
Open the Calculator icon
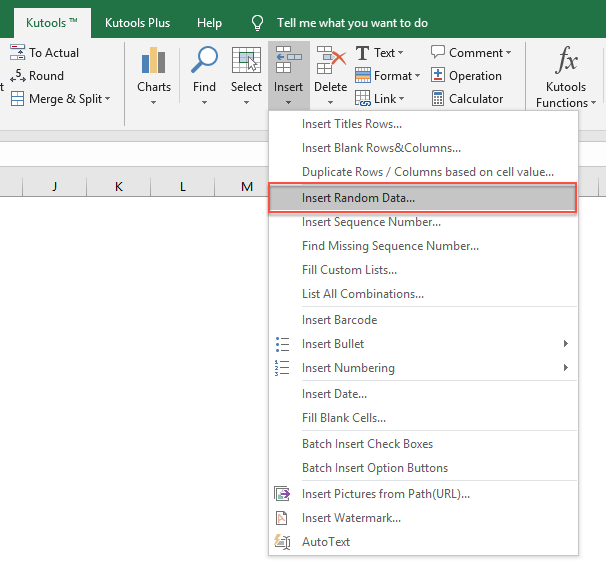pyautogui.click(x=438, y=99)
